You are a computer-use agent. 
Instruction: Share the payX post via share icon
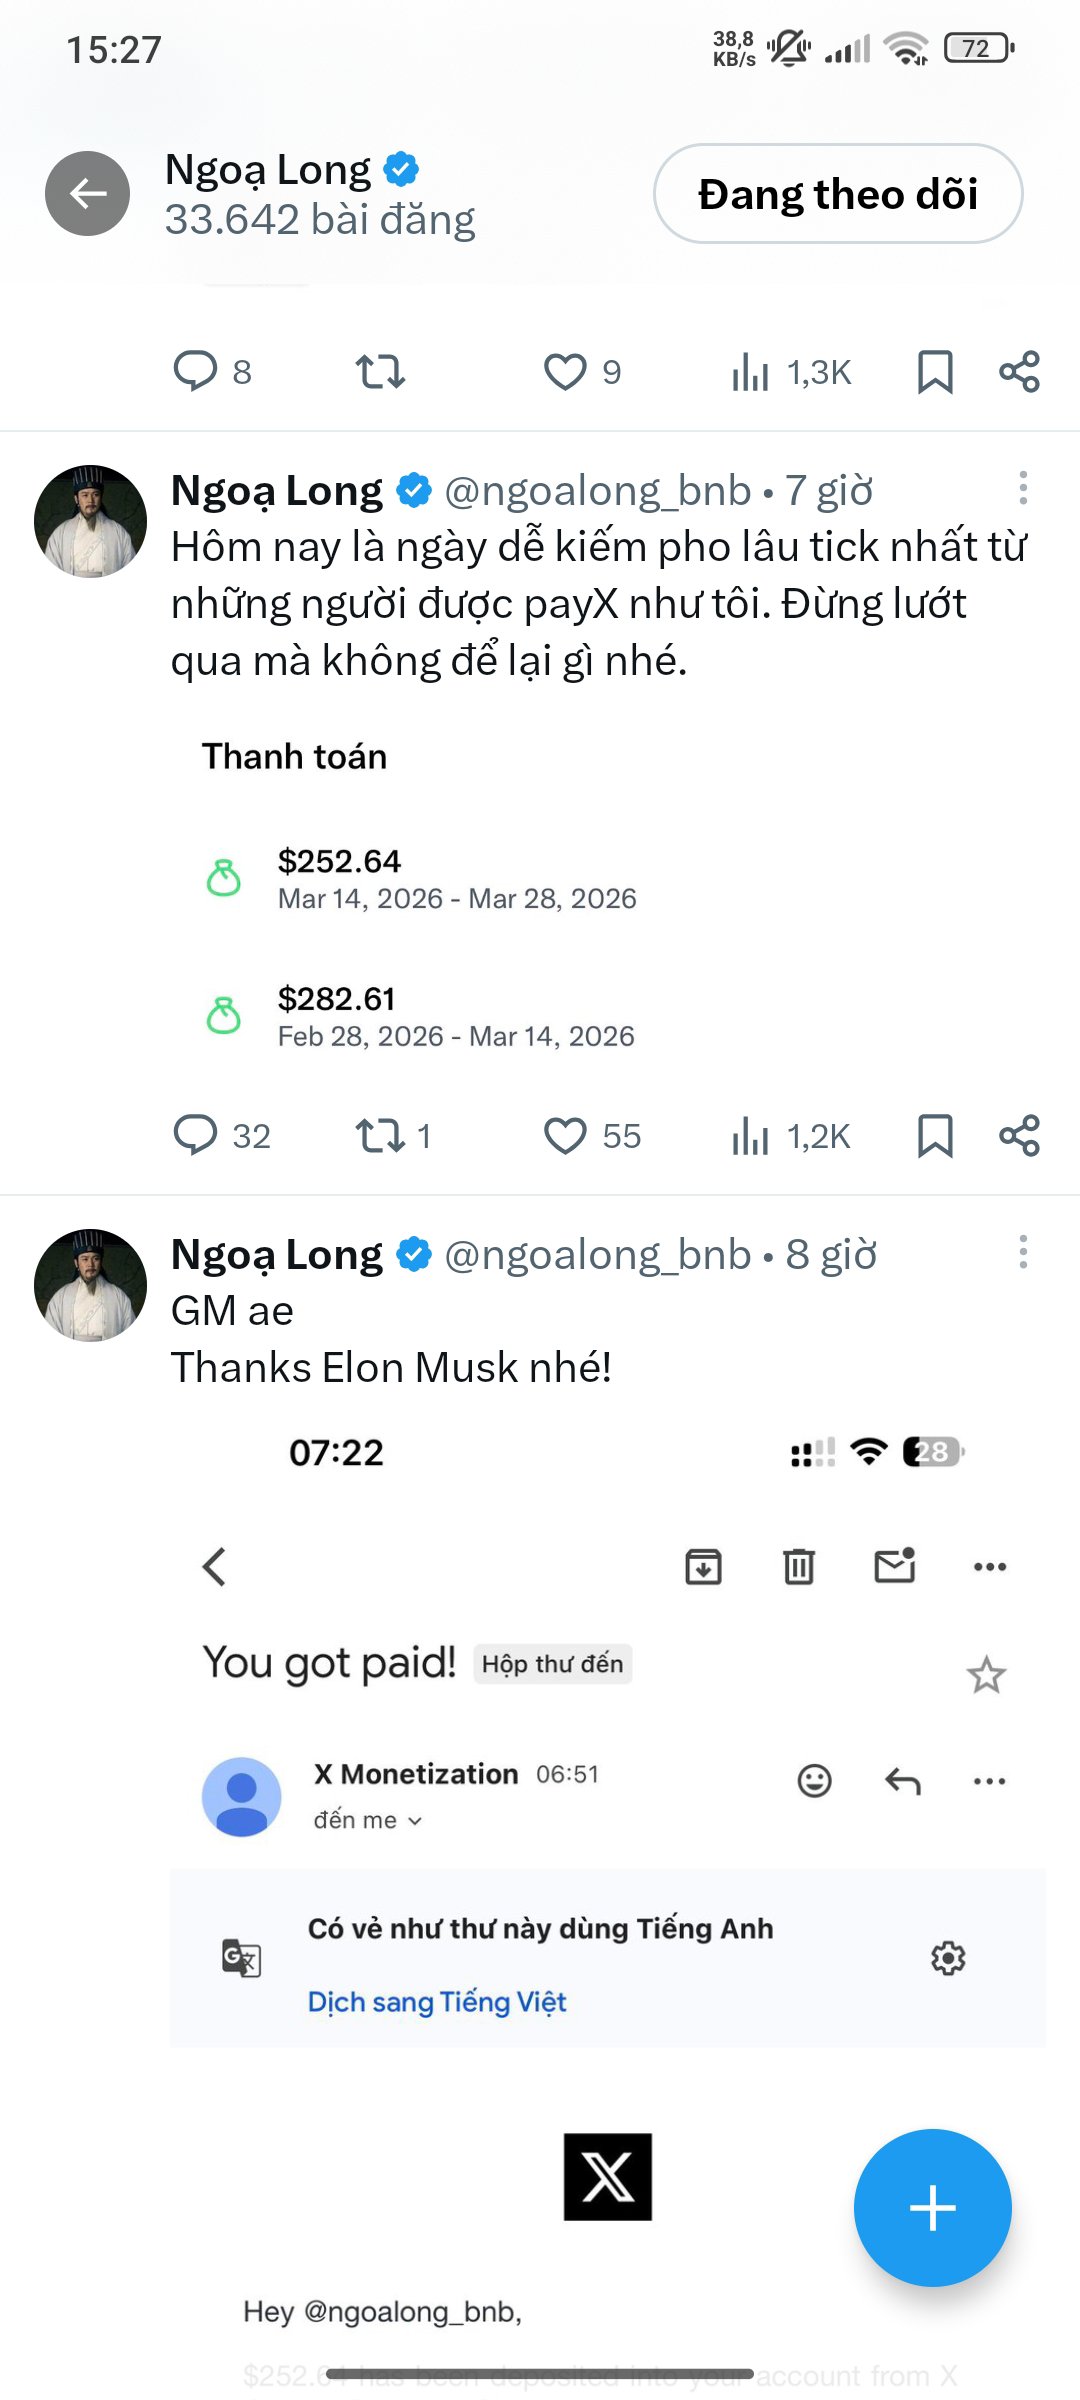(x=1019, y=1136)
